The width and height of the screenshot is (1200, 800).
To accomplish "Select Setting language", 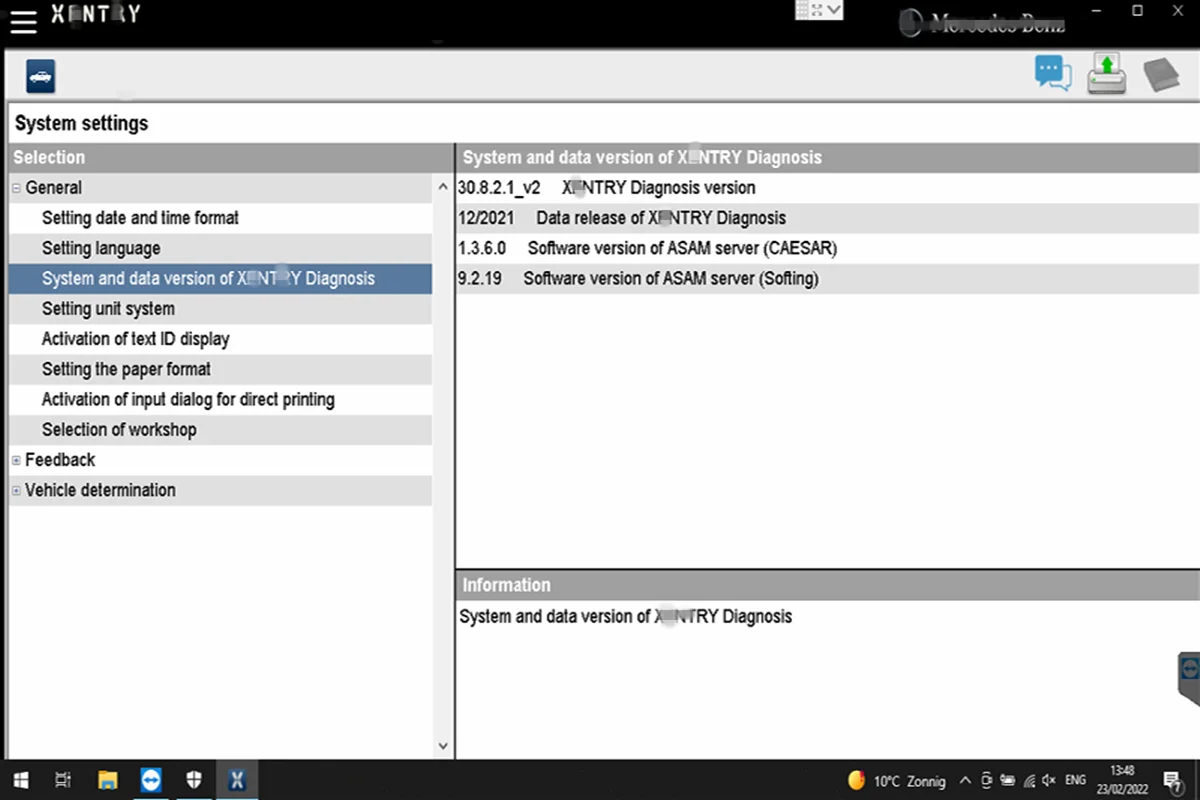I will (220, 248).
